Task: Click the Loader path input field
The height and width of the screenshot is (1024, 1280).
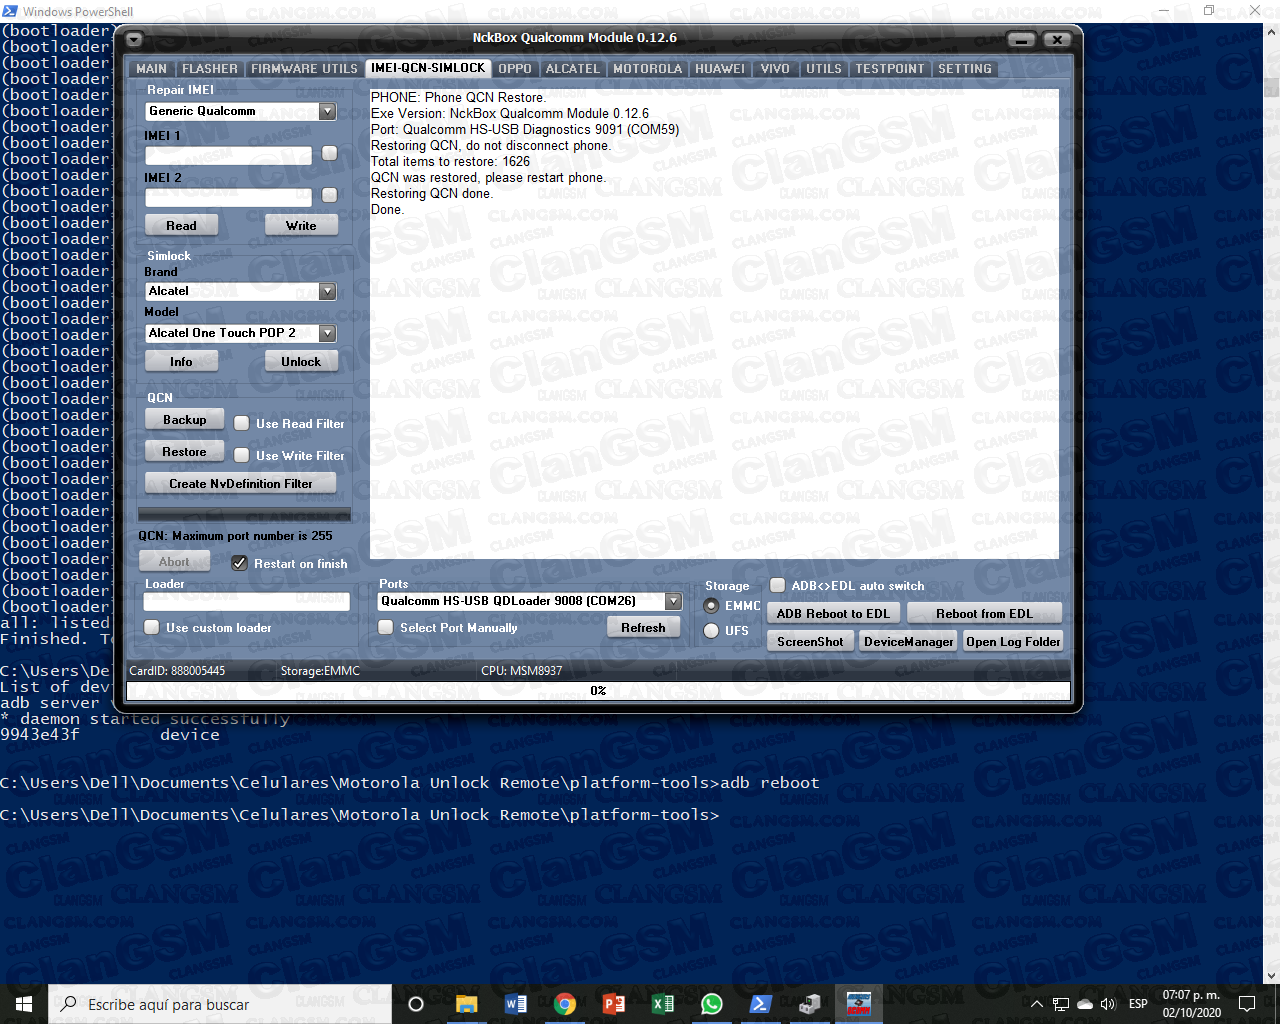Action: click(247, 601)
